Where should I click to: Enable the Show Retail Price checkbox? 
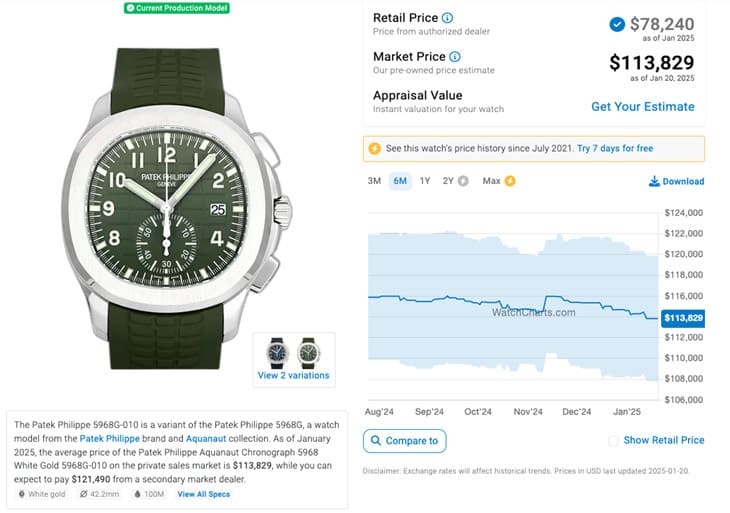pos(613,440)
